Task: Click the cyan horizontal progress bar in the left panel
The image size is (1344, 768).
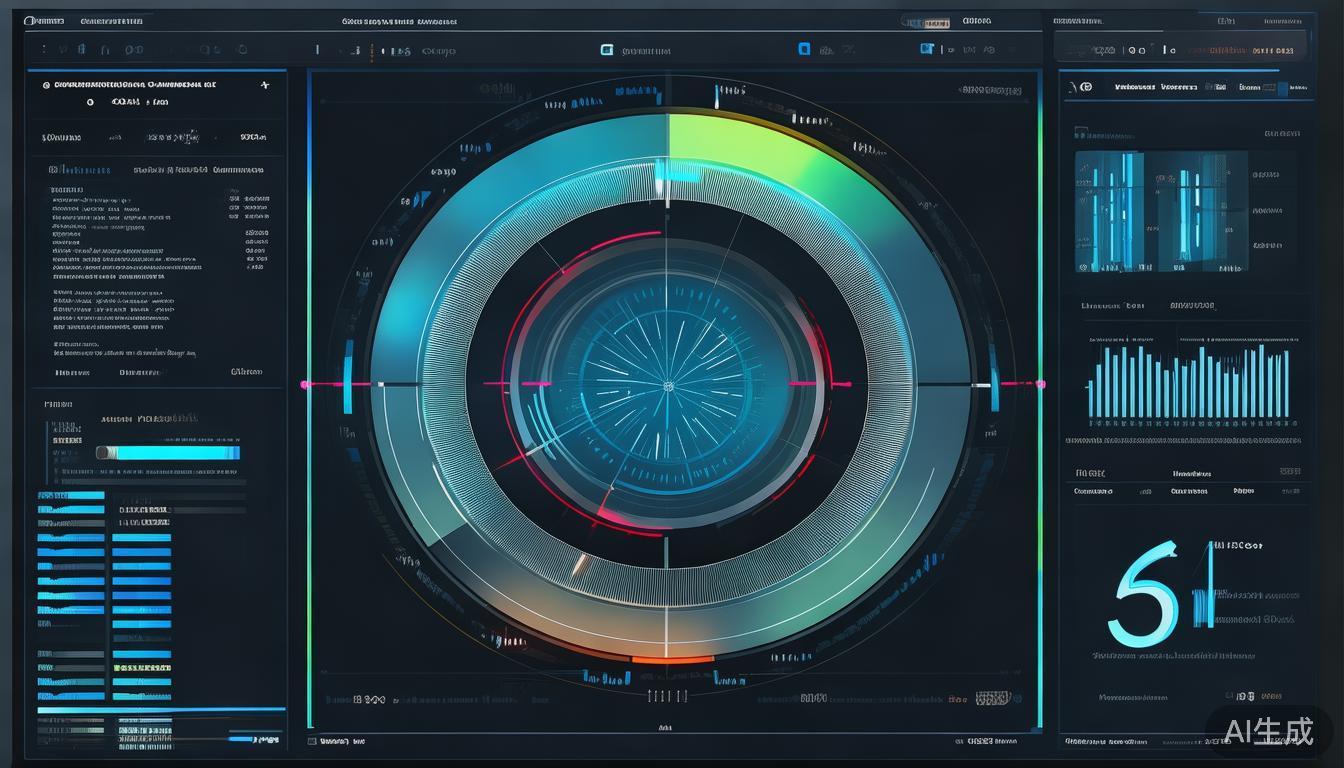Action: coord(168,453)
